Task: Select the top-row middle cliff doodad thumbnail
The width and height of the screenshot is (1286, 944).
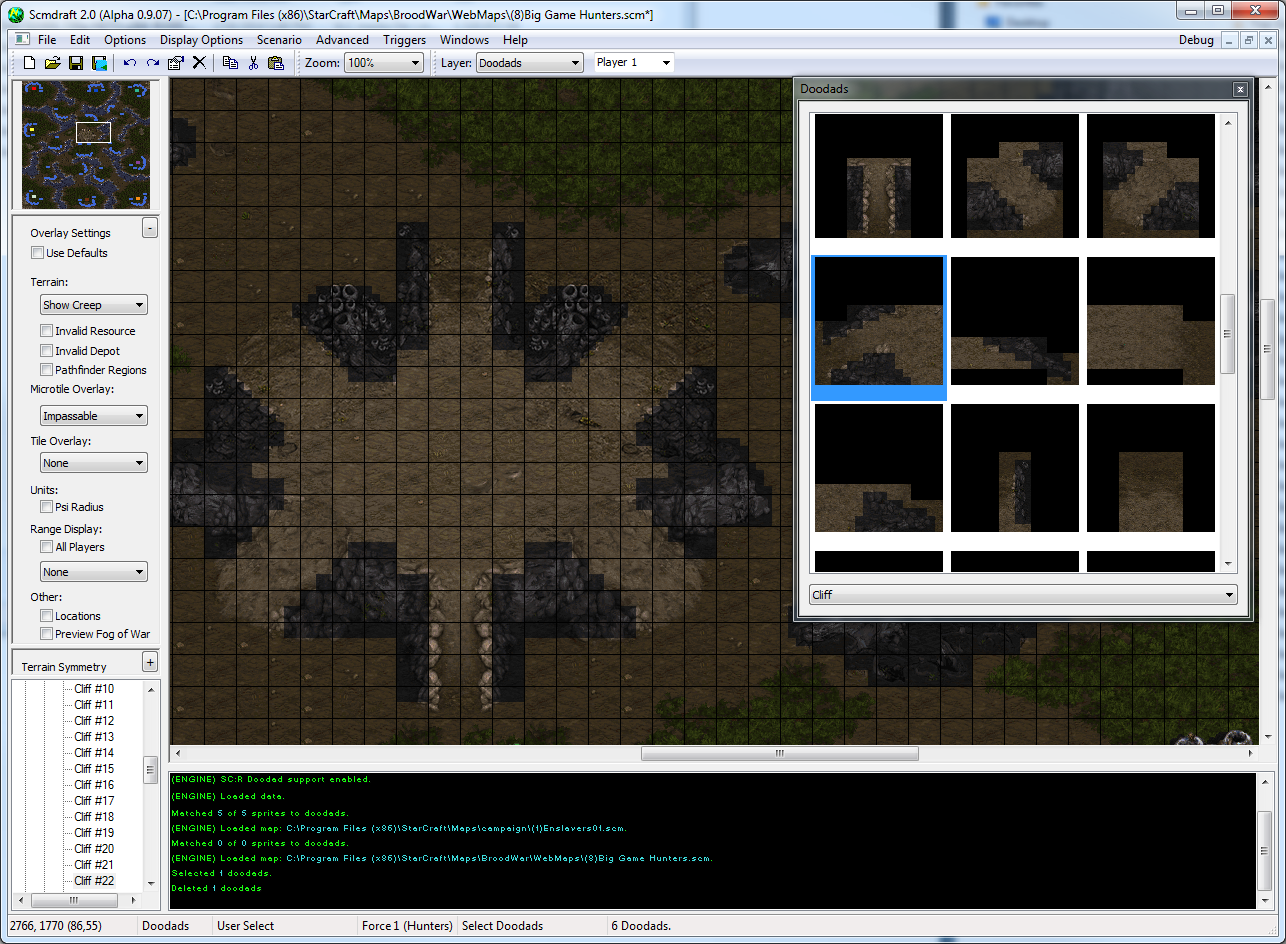Action: point(1015,176)
